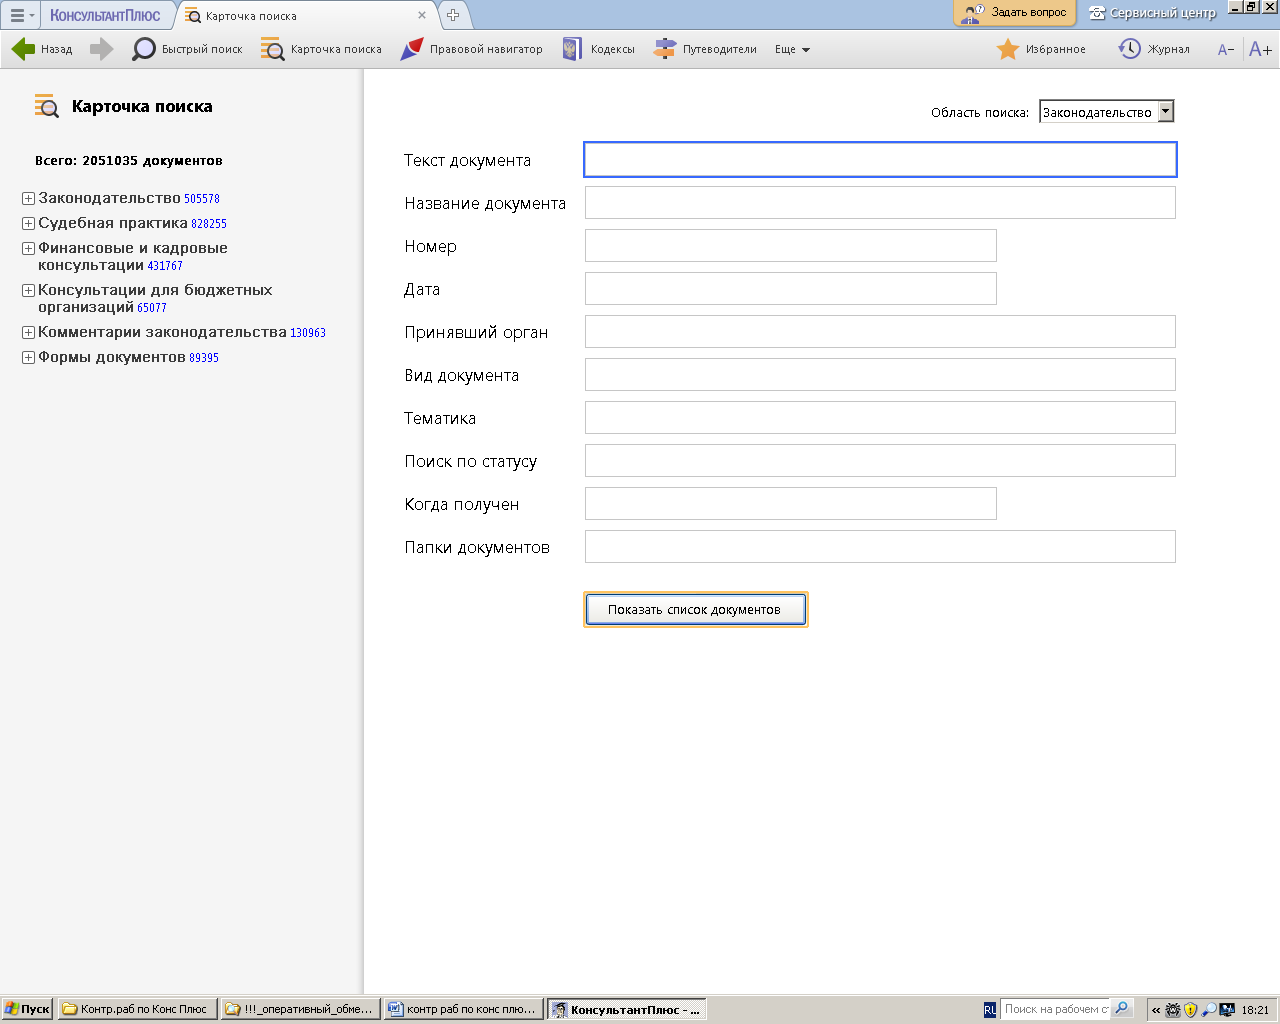
Task: Close the Карточка поиска tab
Action: click(422, 15)
